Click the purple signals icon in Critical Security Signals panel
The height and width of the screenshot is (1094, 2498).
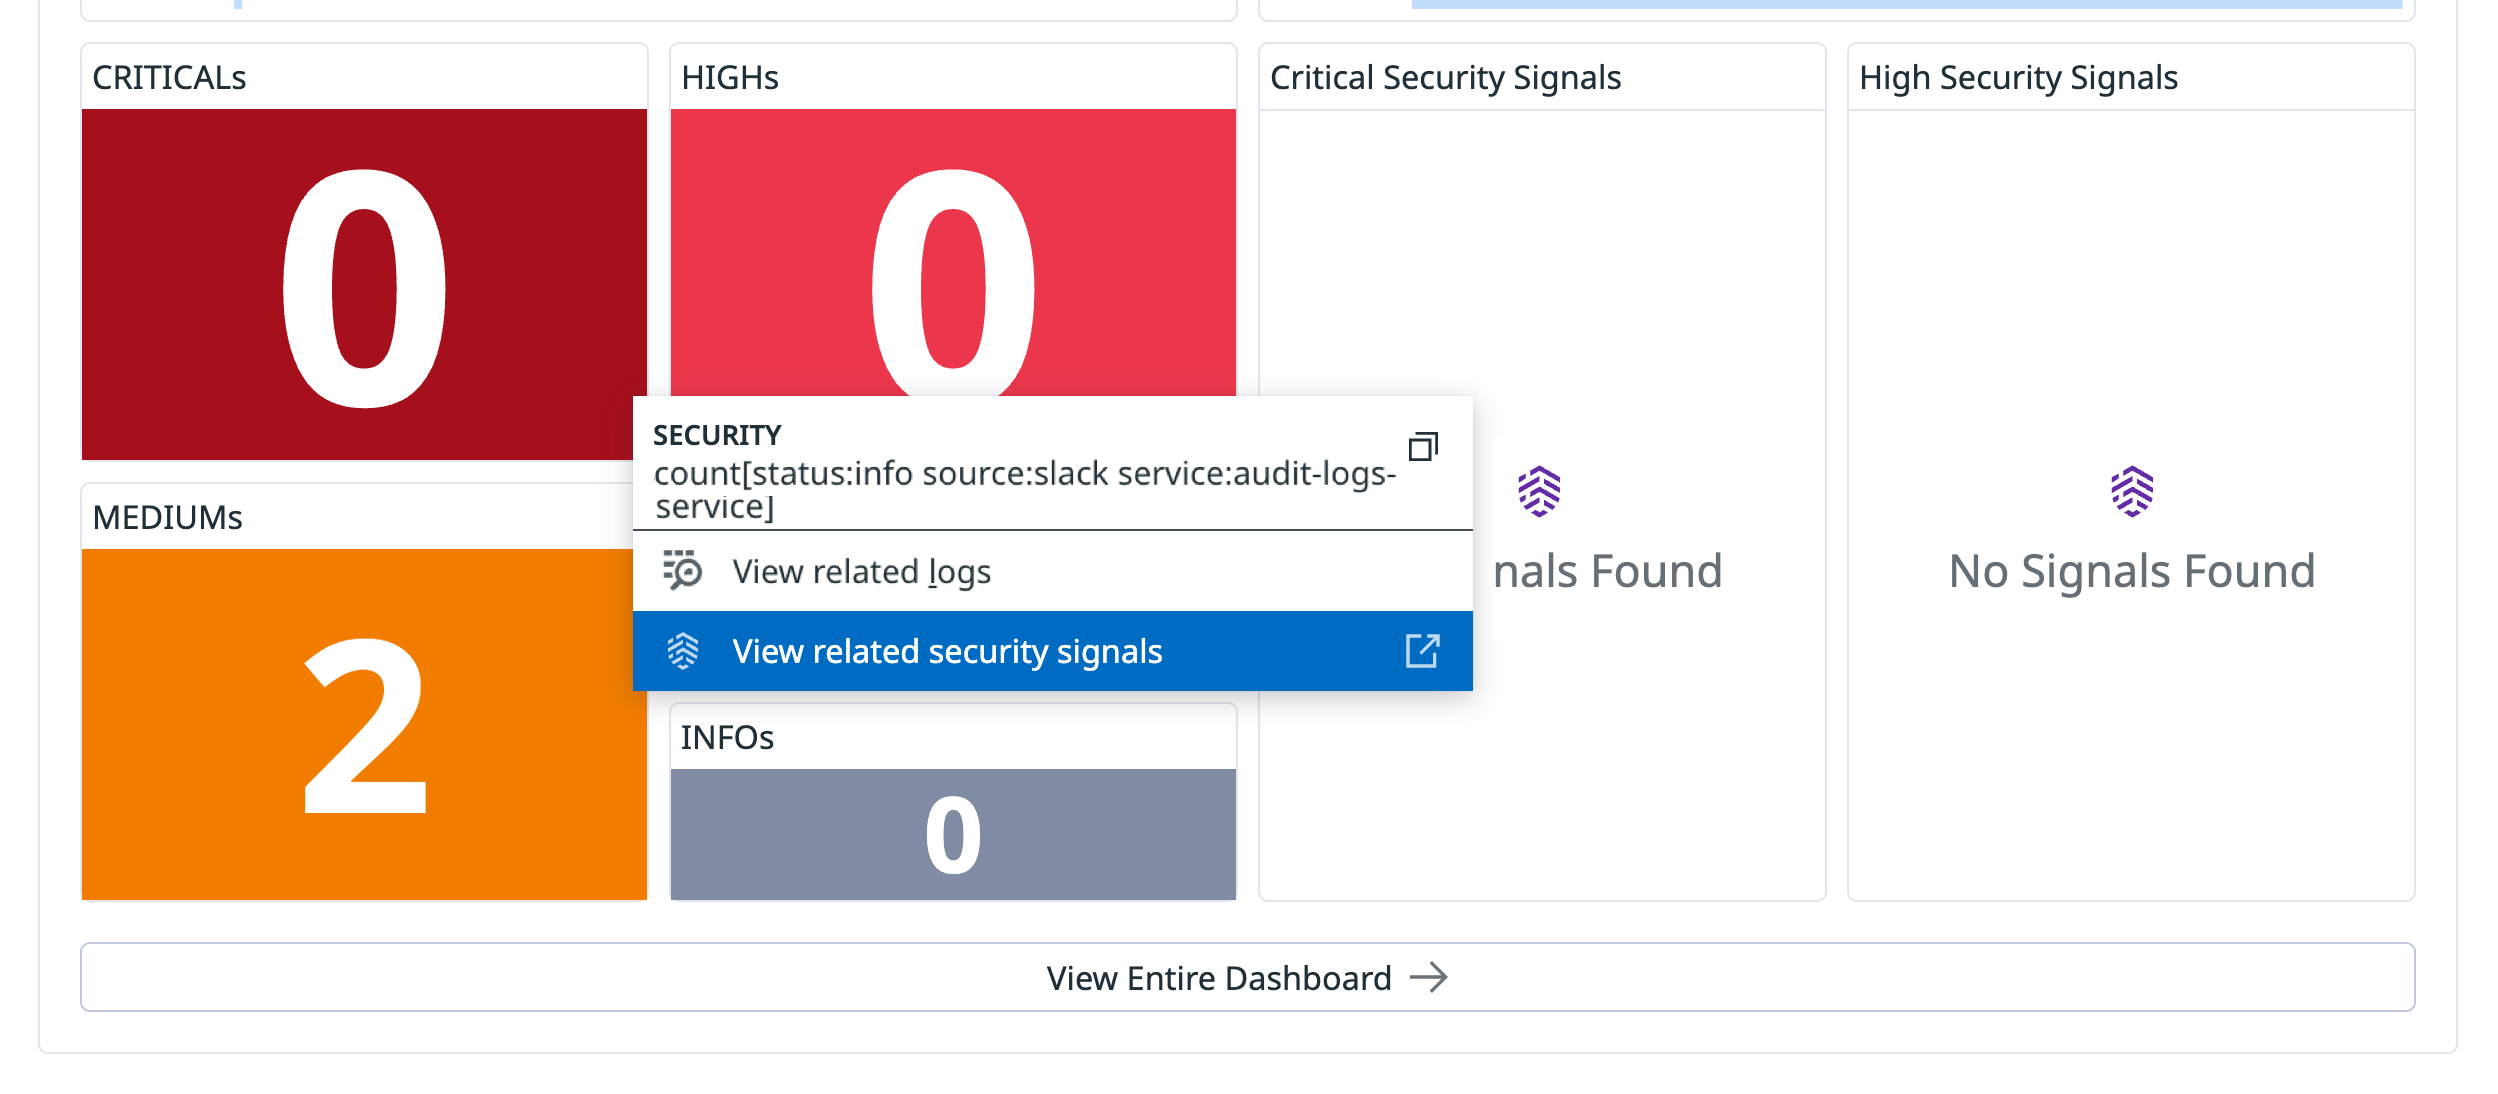pyautogui.click(x=1540, y=493)
